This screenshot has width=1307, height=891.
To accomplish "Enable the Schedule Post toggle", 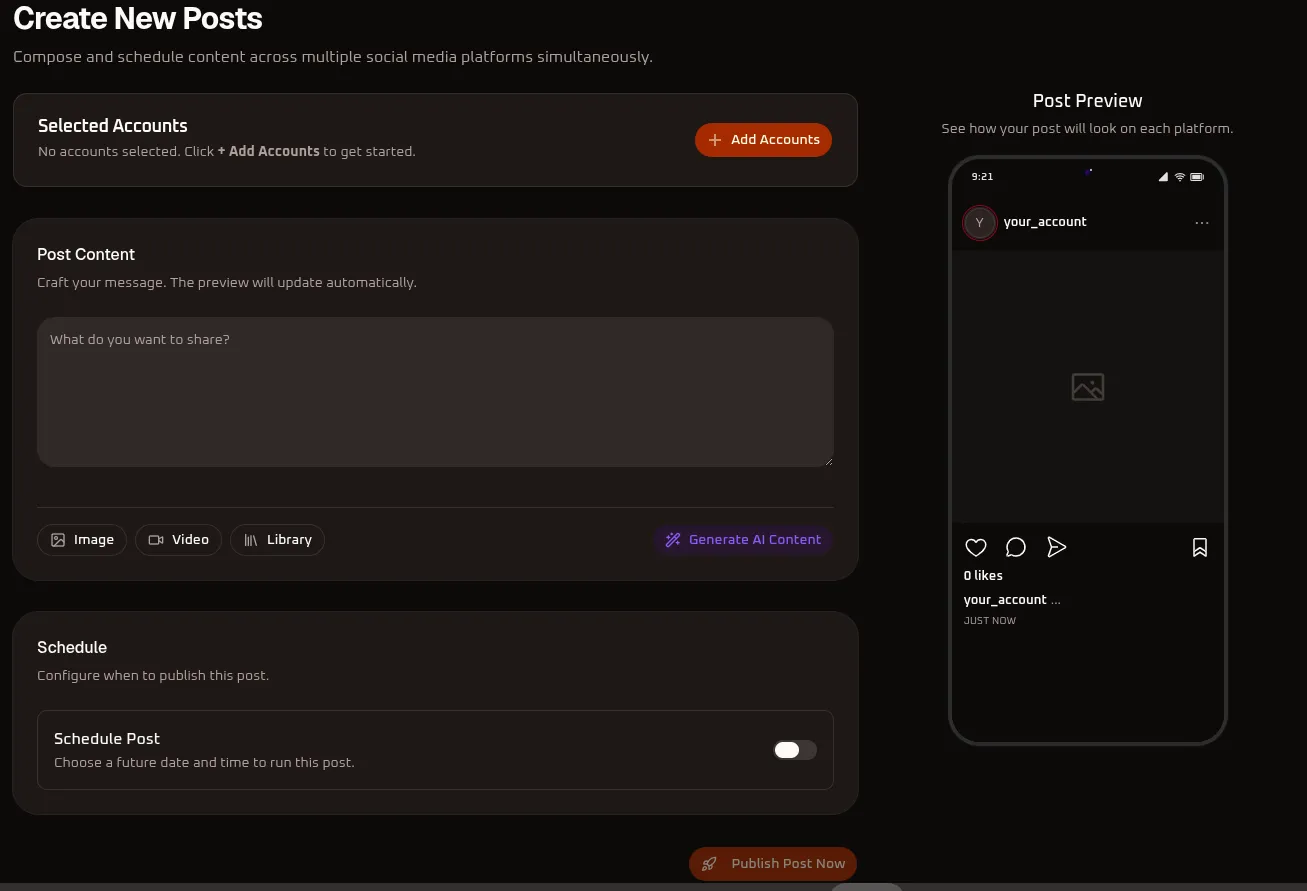I will tap(795, 750).
